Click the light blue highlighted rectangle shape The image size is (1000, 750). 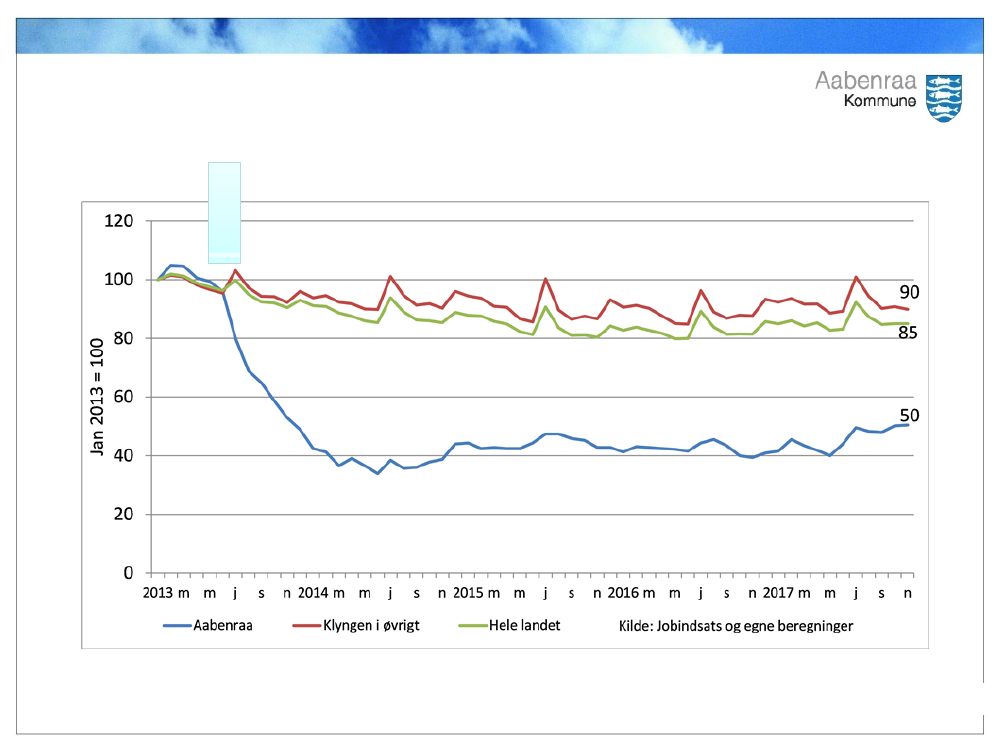[224, 212]
